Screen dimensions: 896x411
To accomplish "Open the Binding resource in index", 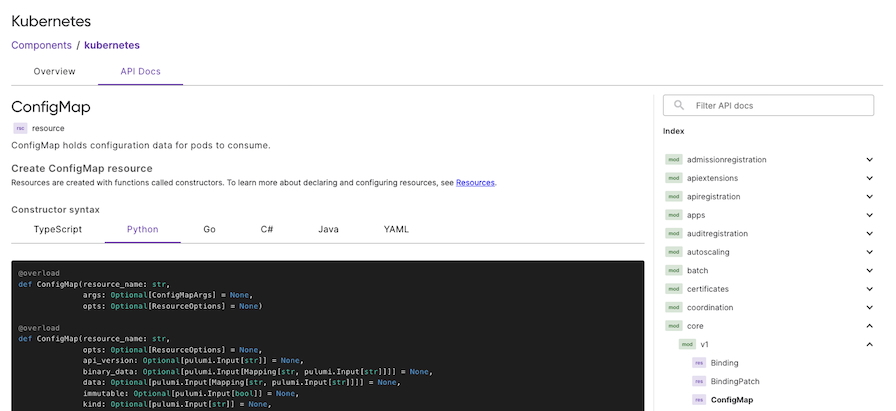I will tap(725, 363).
